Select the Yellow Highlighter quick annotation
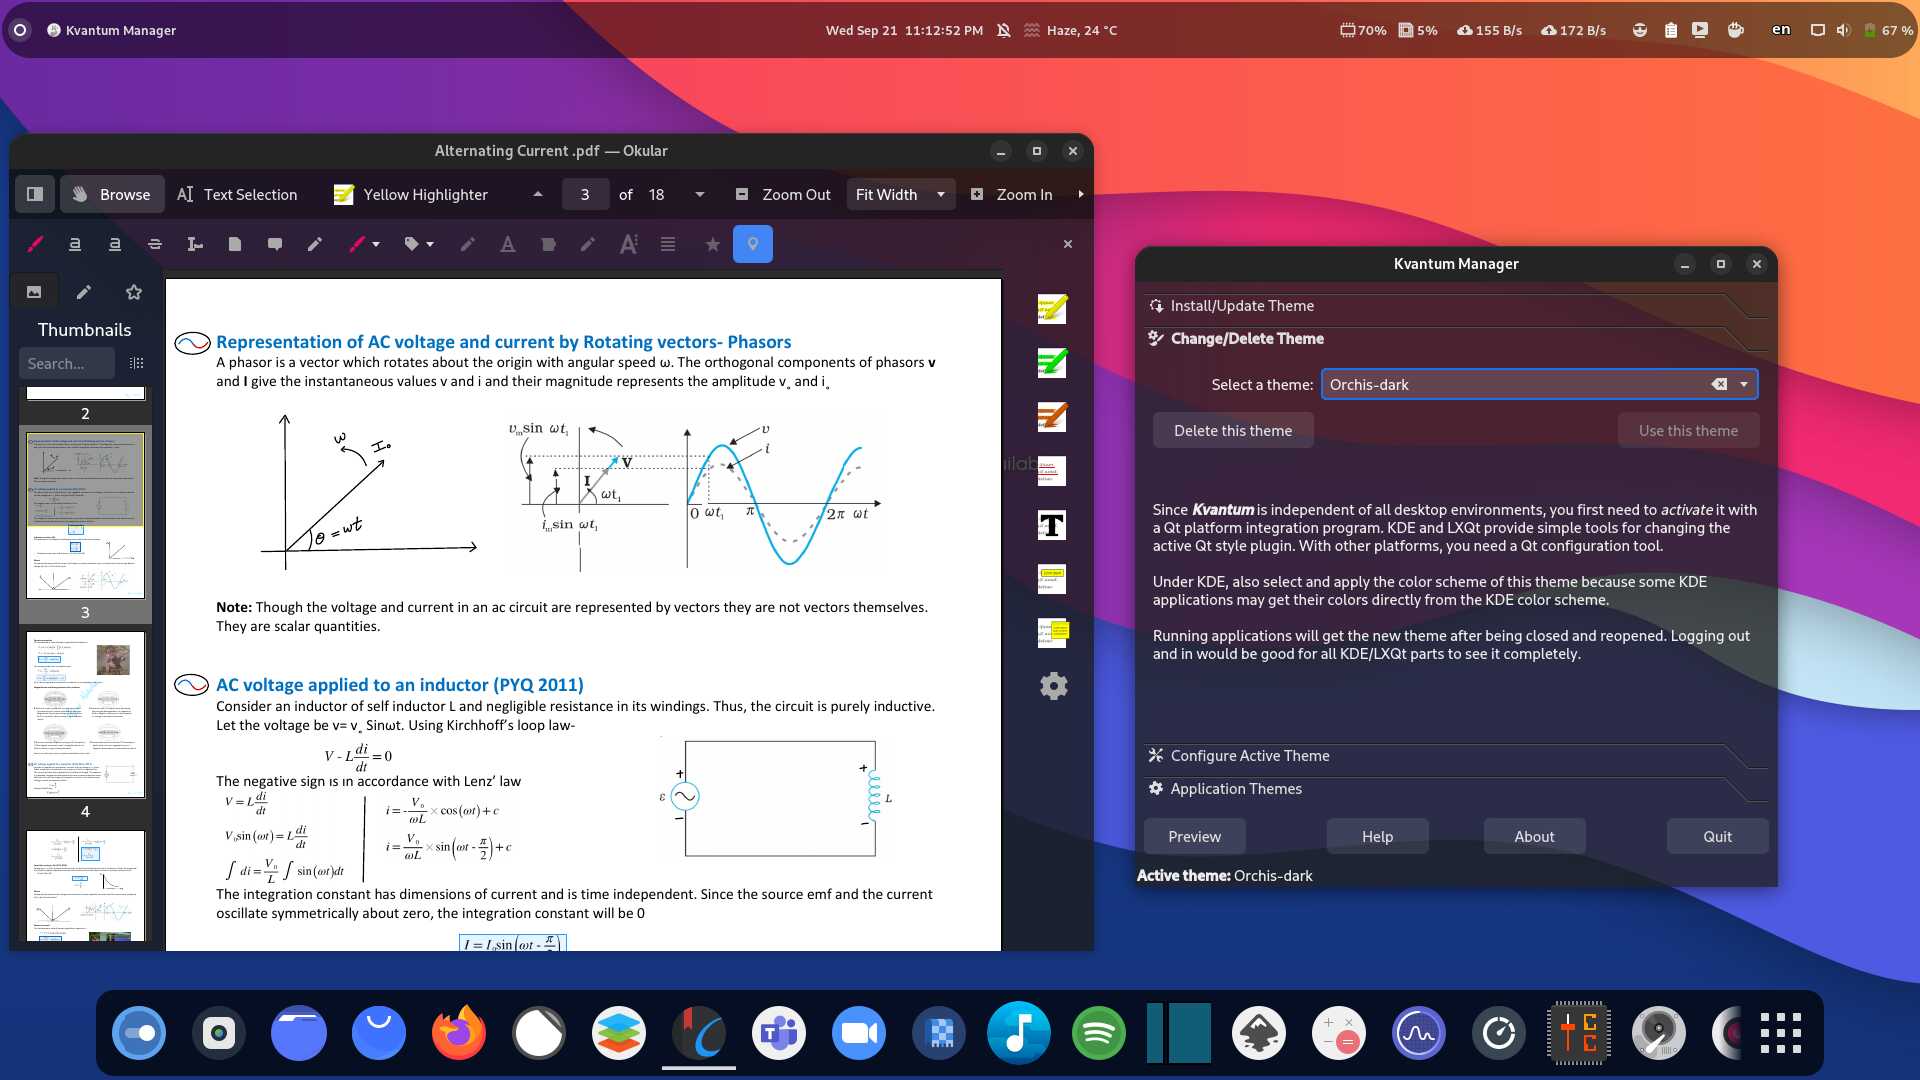Viewport: 1920px width, 1080px height. (x=411, y=194)
